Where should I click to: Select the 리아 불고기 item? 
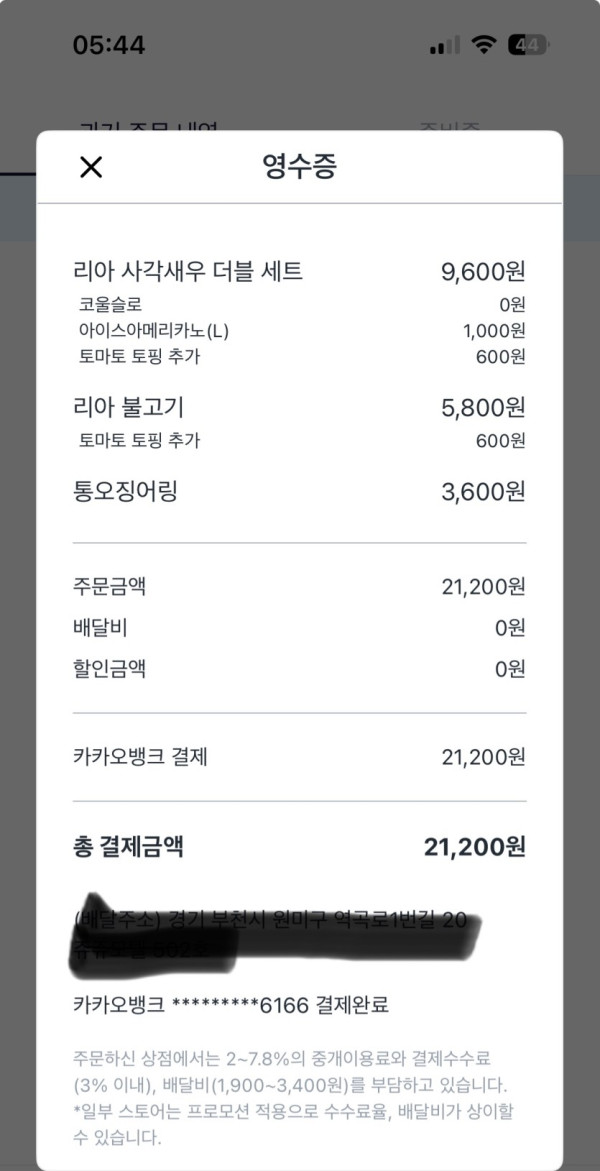pos(128,407)
